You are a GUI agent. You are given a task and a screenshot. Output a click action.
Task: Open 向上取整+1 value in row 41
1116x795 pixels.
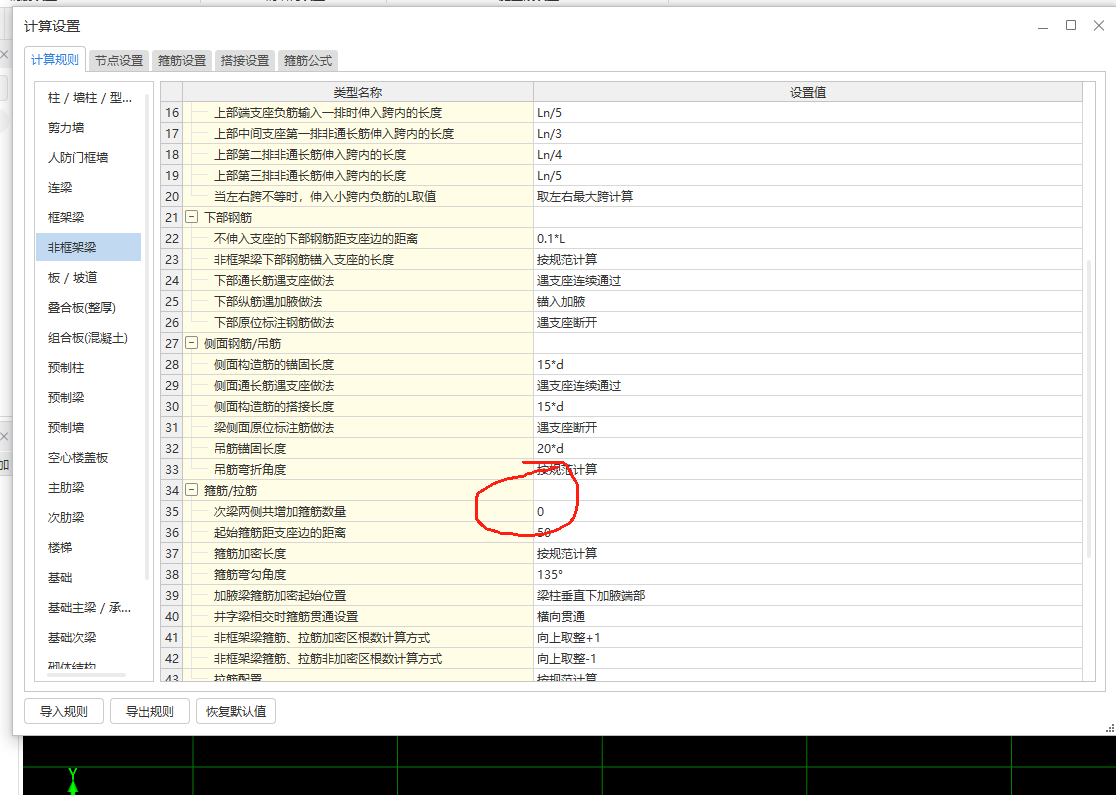pyautogui.click(x=808, y=637)
